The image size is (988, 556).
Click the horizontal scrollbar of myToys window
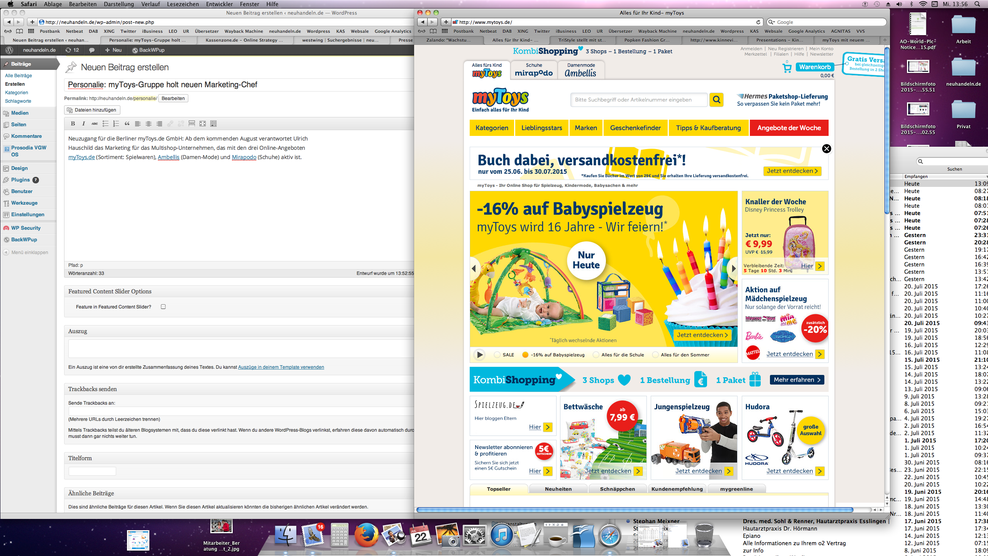click(x=635, y=509)
